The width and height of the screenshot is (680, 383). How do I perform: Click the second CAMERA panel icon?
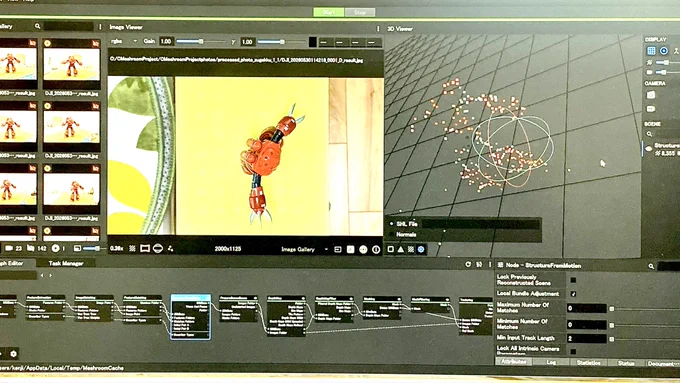click(651, 108)
